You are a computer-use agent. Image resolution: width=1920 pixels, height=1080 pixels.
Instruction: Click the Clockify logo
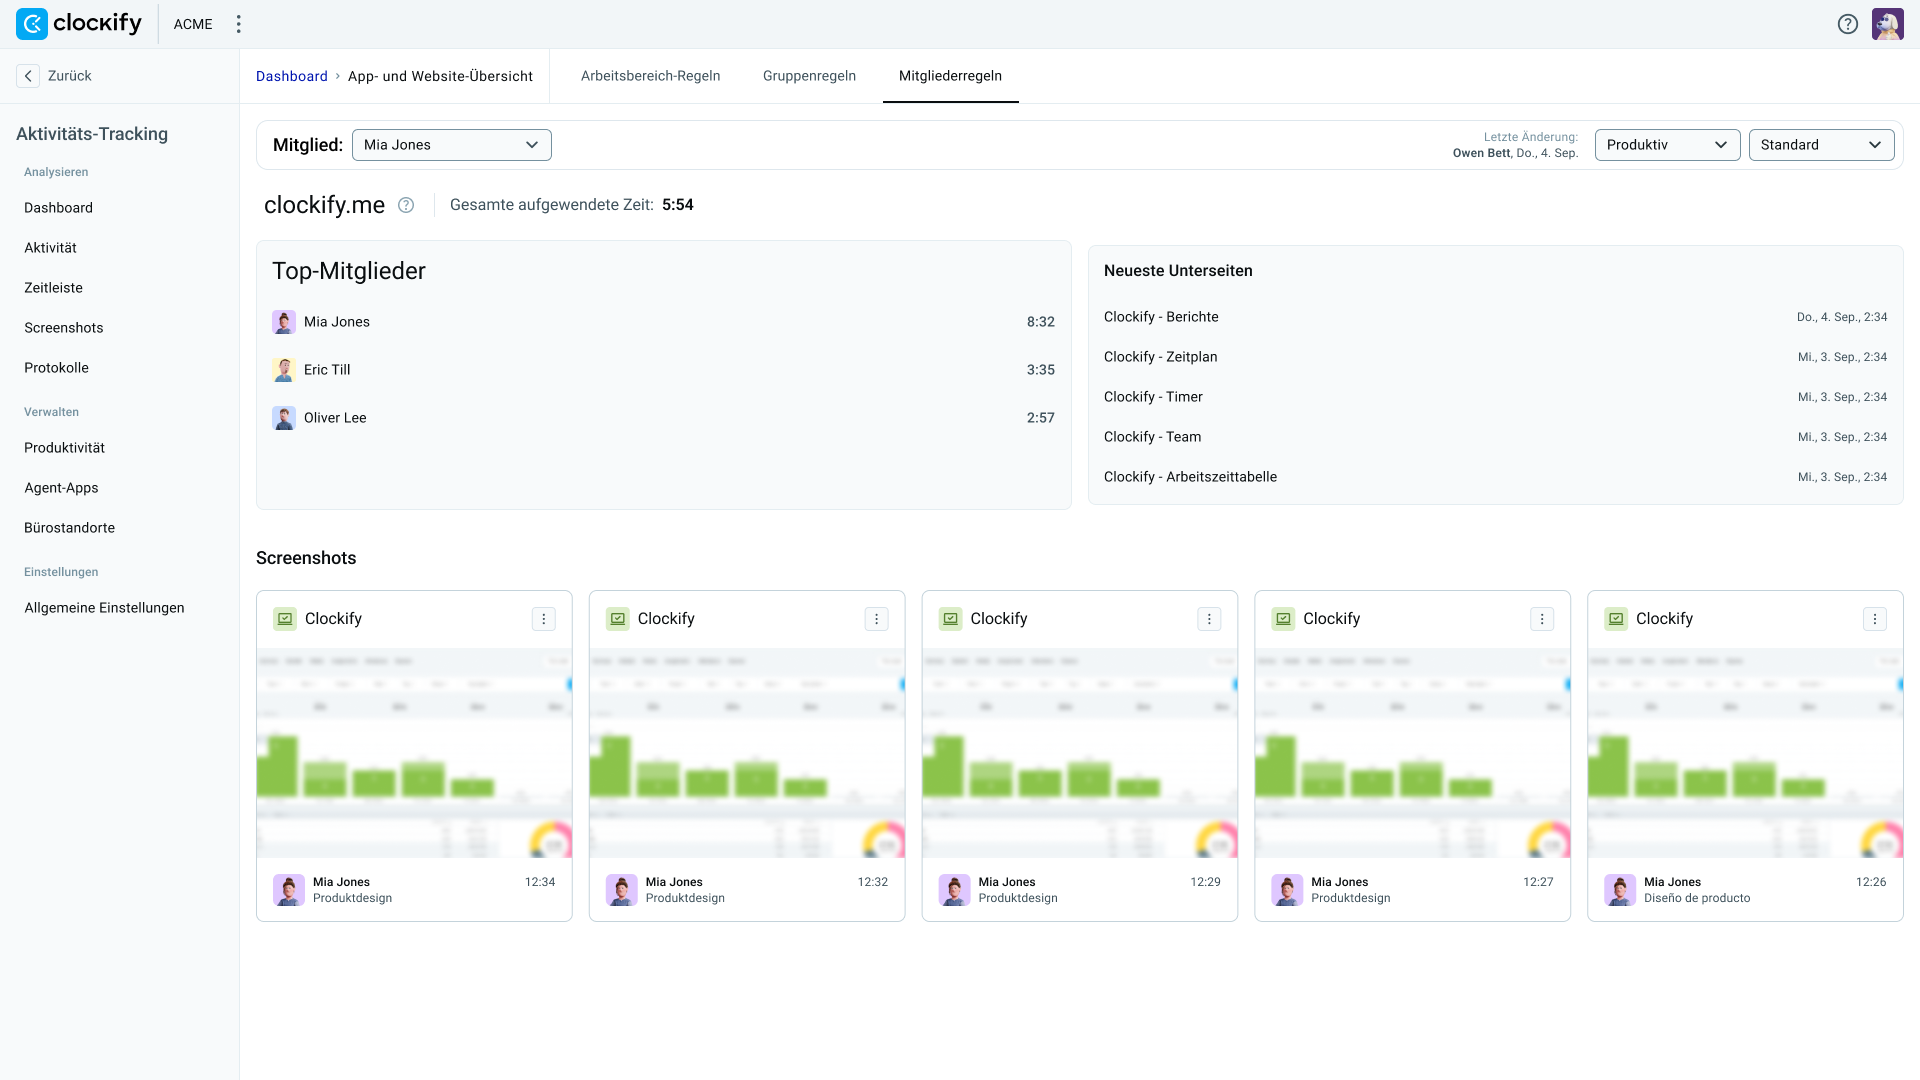79,24
